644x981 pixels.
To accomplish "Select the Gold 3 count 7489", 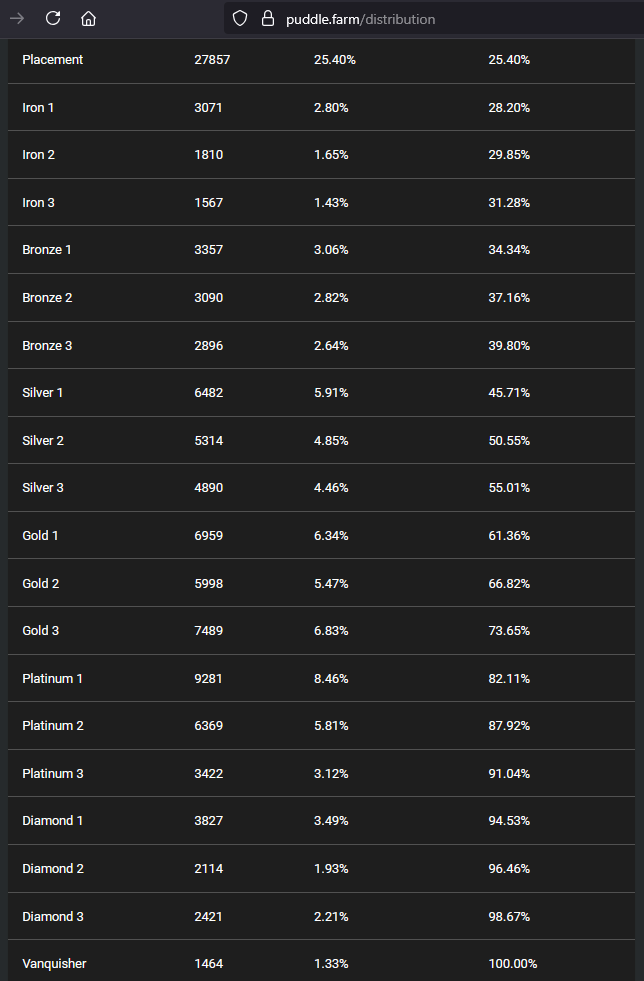I will point(208,631).
